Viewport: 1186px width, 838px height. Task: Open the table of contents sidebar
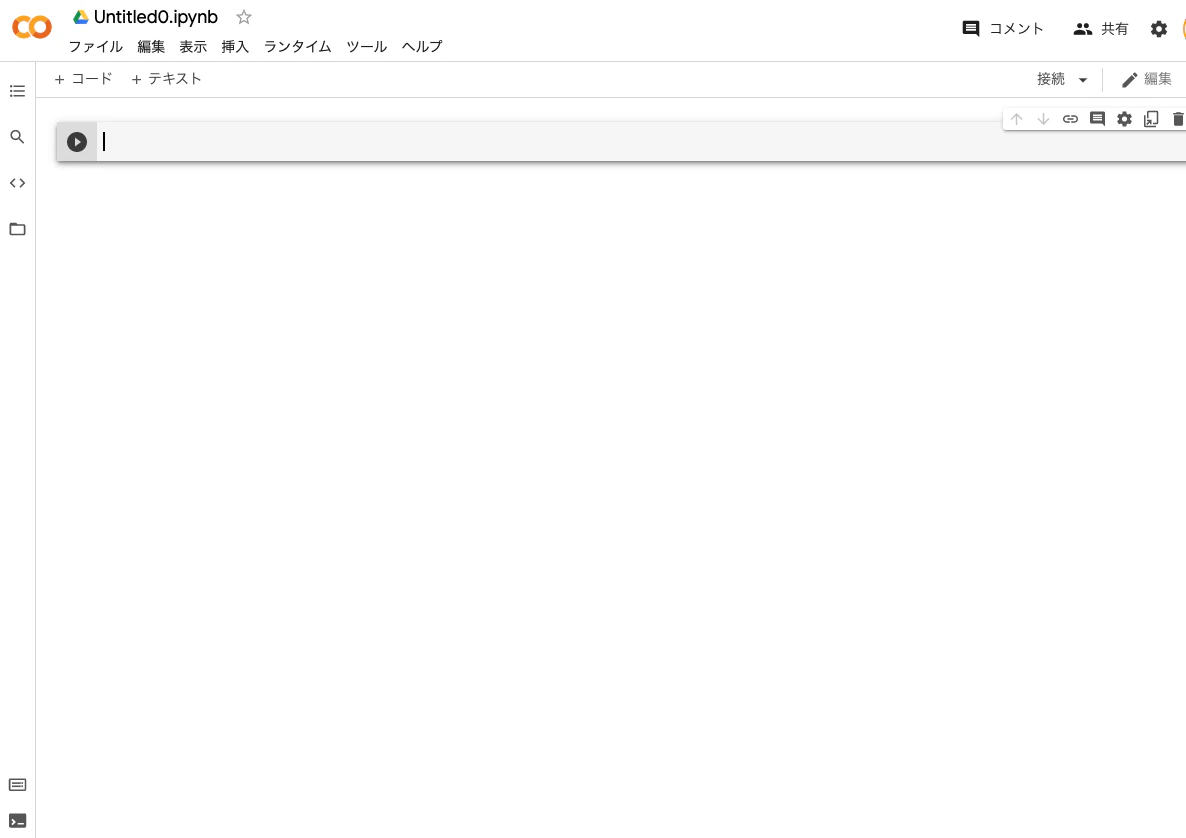(x=17, y=91)
